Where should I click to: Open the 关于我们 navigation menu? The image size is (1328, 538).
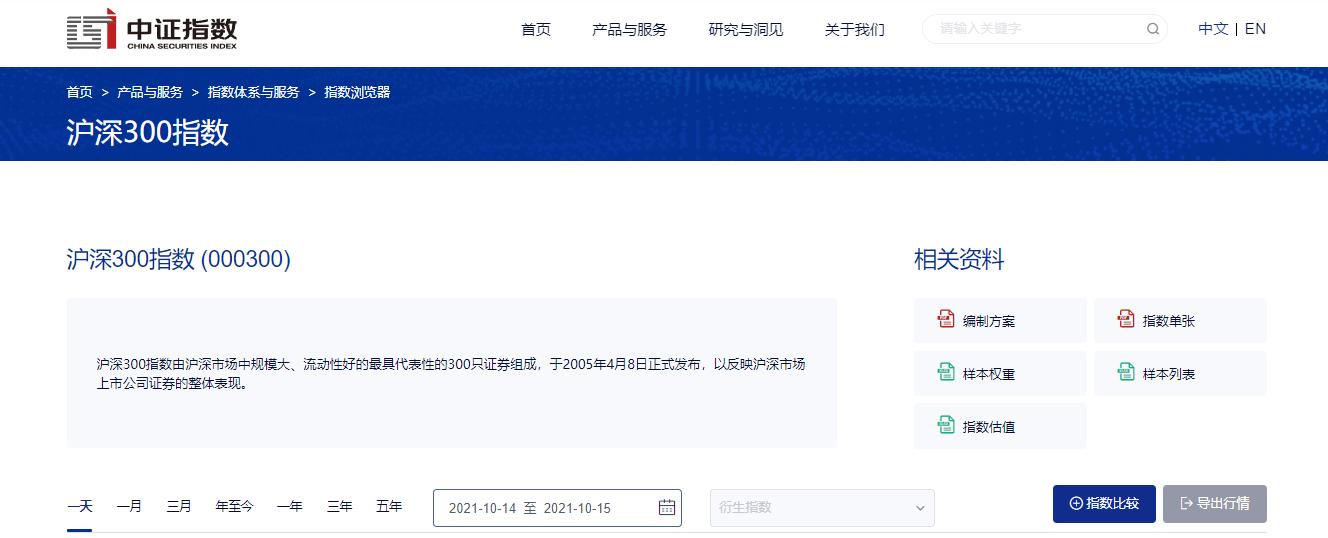854,29
